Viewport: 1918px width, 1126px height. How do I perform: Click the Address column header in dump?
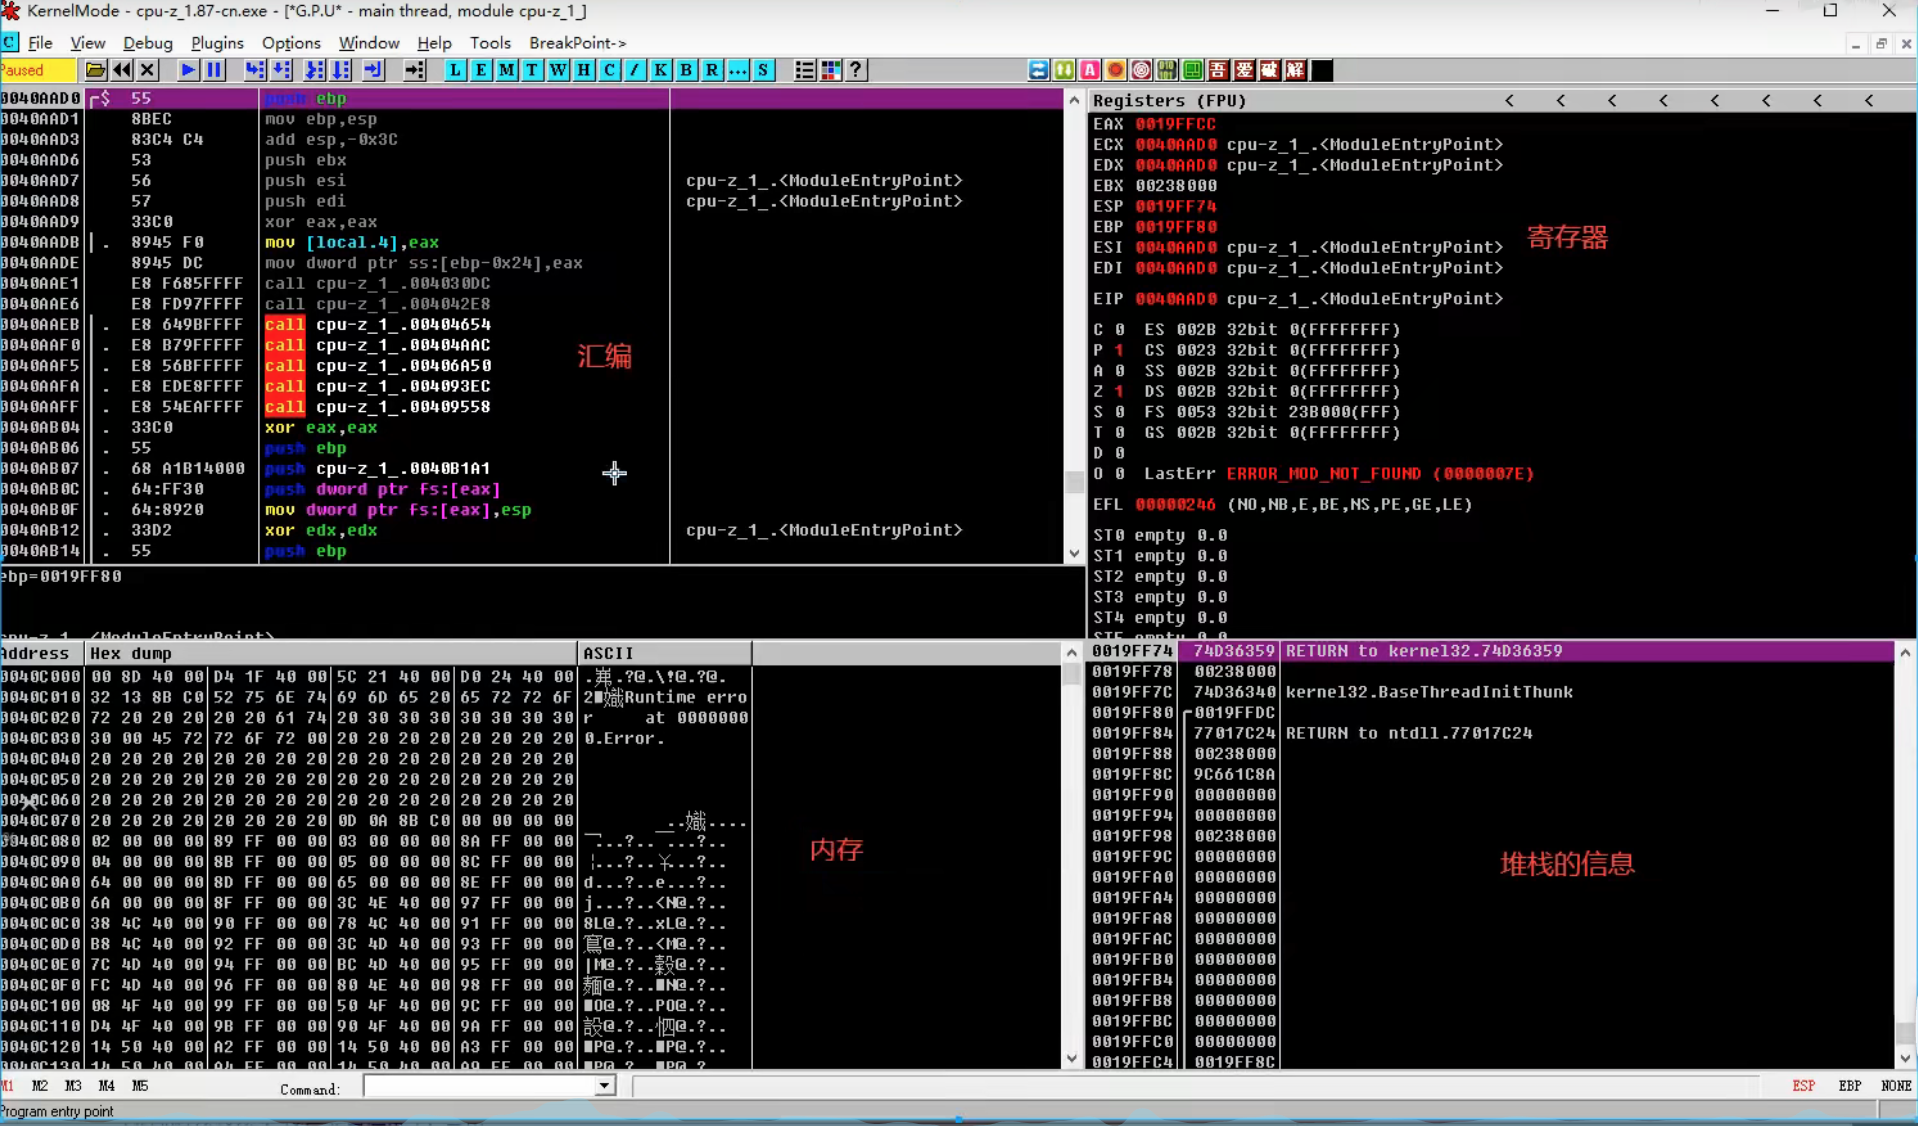click(x=41, y=654)
